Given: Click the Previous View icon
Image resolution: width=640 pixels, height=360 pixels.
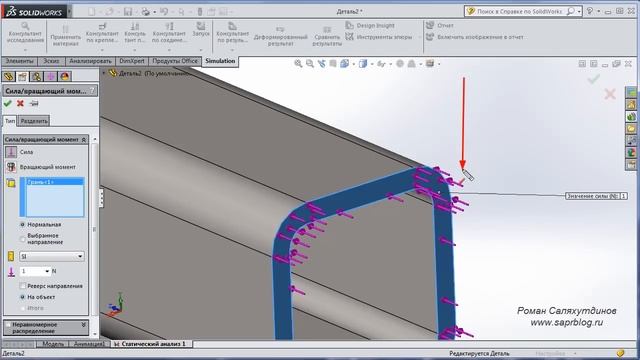Looking at the screenshot, I should 322,64.
